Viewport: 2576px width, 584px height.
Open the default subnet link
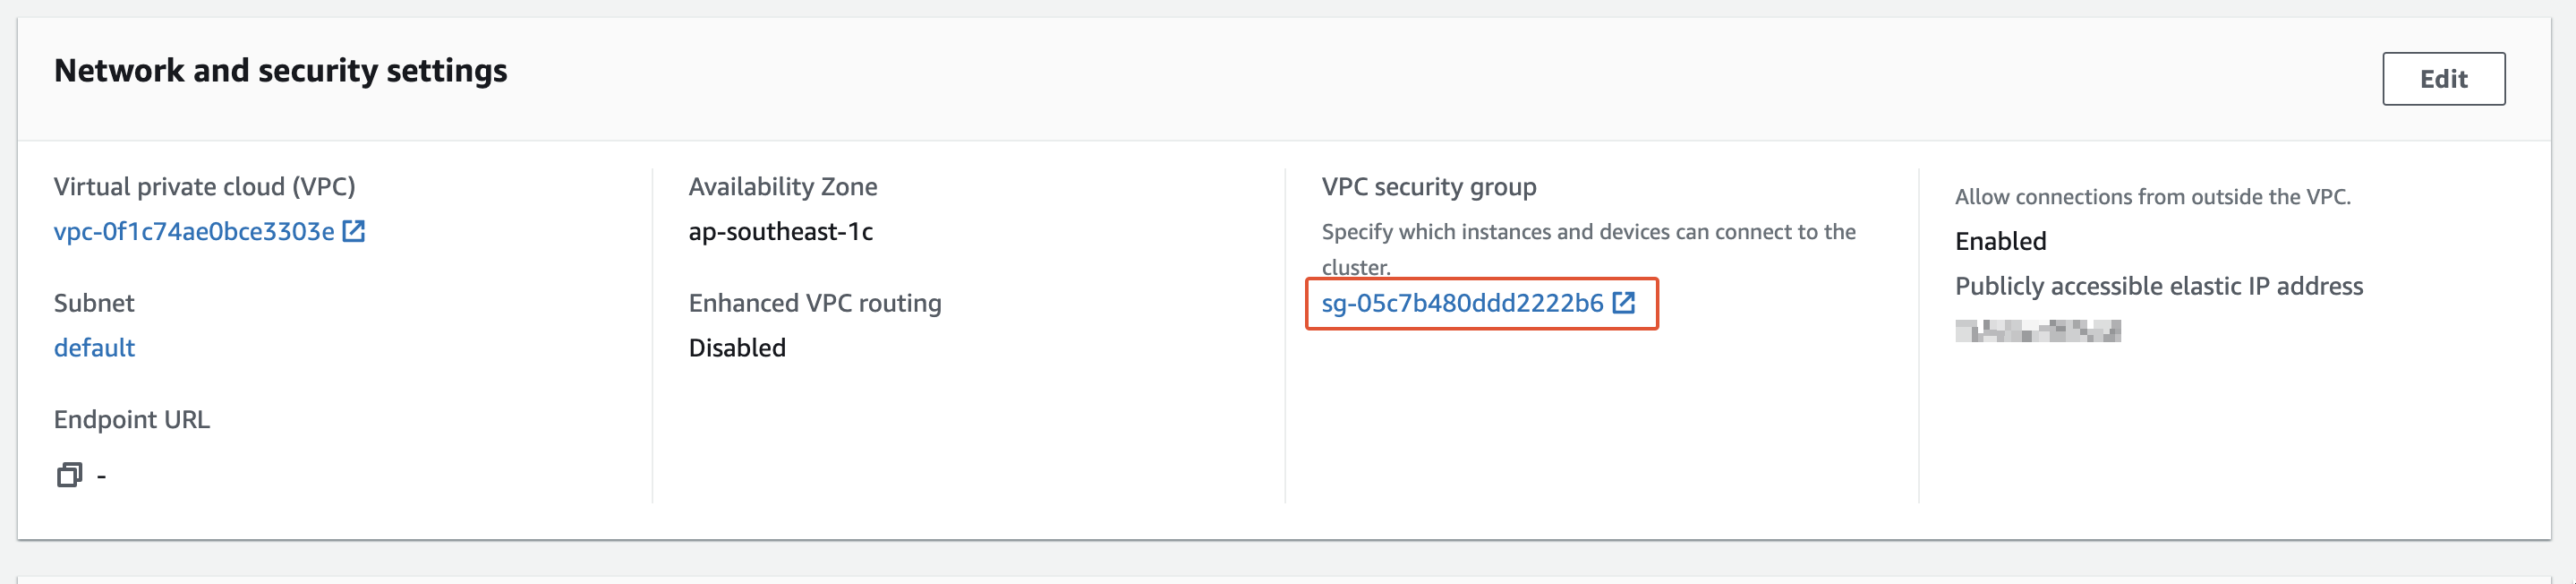pos(94,348)
